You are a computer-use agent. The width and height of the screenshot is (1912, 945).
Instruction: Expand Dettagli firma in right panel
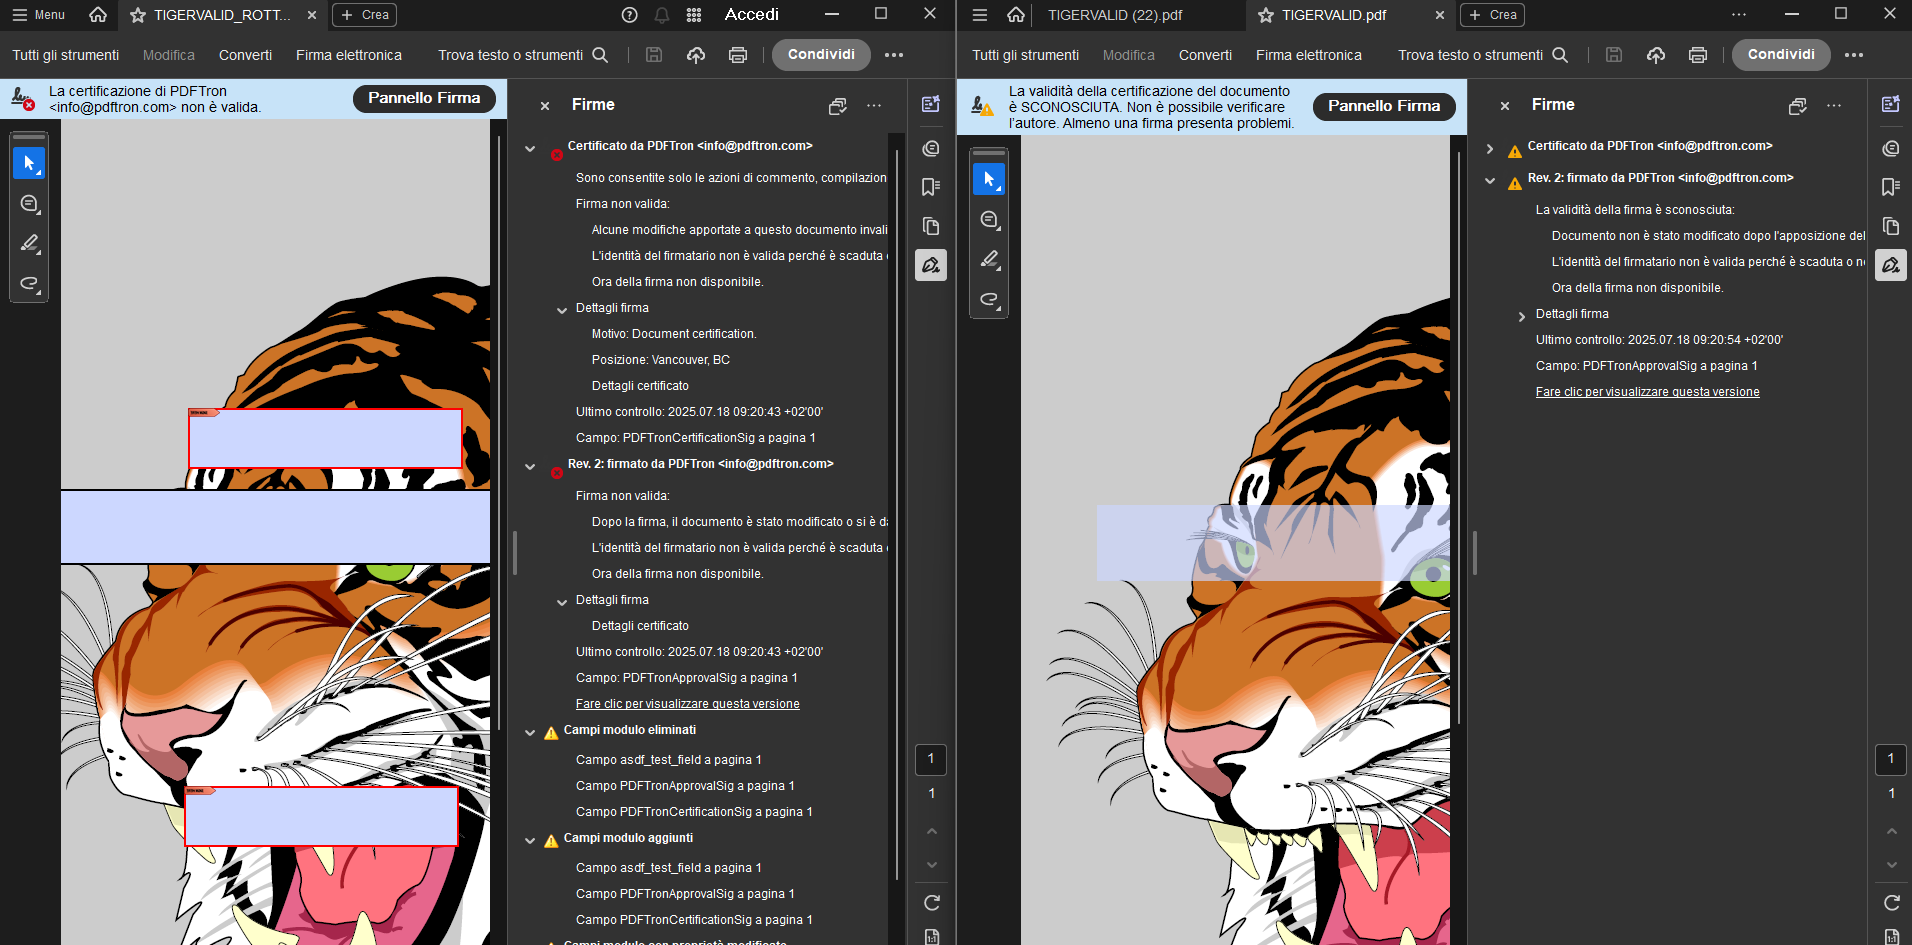[x=1522, y=316]
